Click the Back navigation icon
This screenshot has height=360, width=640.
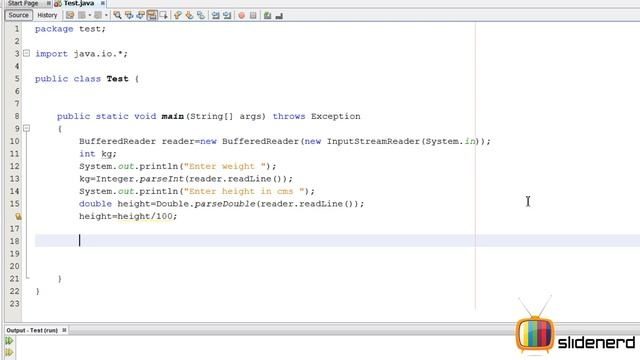[x=82, y=16]
